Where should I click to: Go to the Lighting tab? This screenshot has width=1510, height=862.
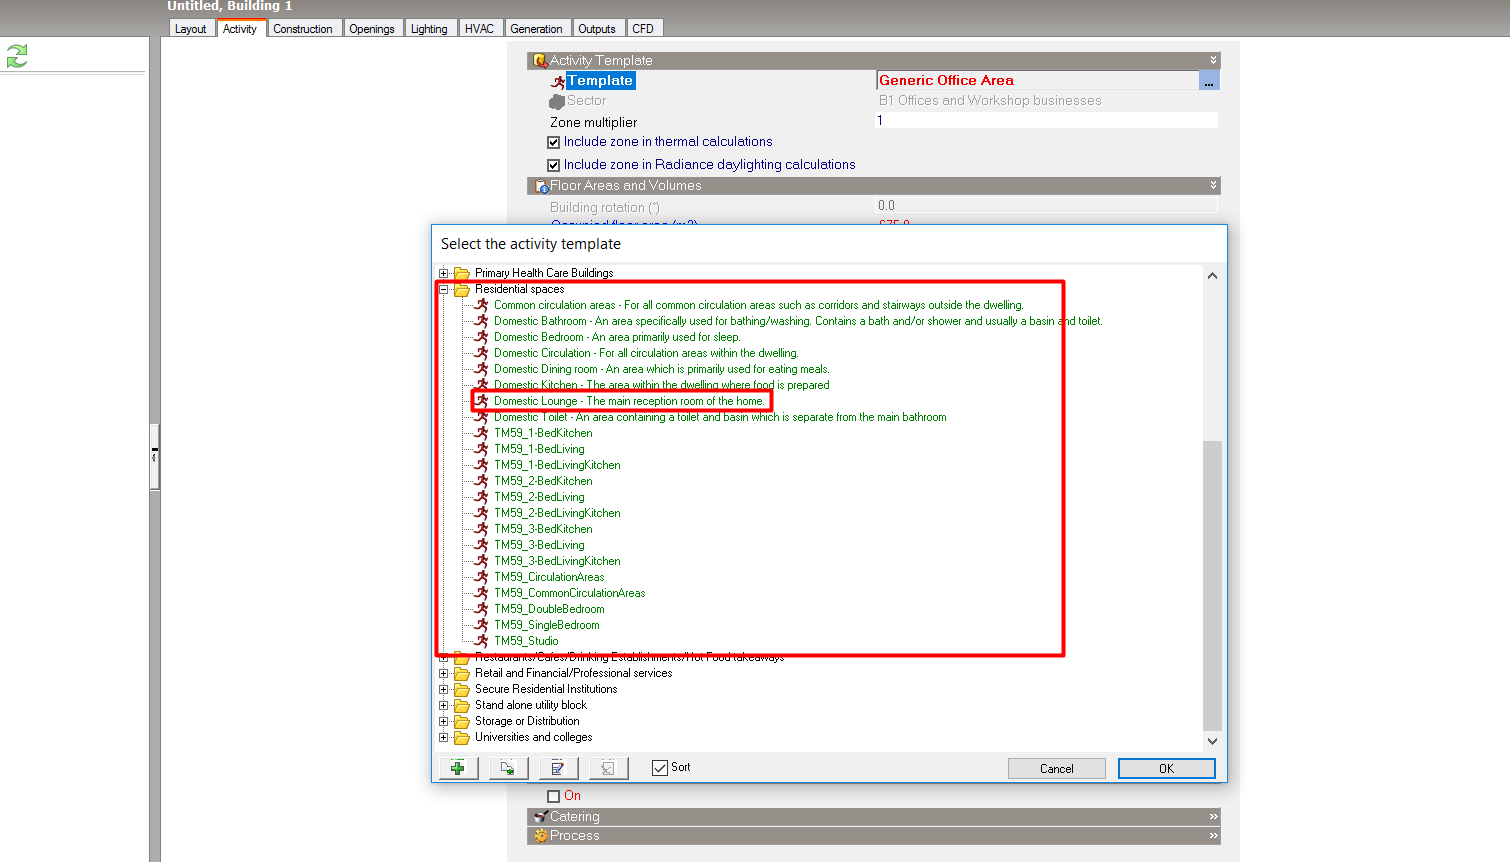pyautogui.click(x=429, y=29)
